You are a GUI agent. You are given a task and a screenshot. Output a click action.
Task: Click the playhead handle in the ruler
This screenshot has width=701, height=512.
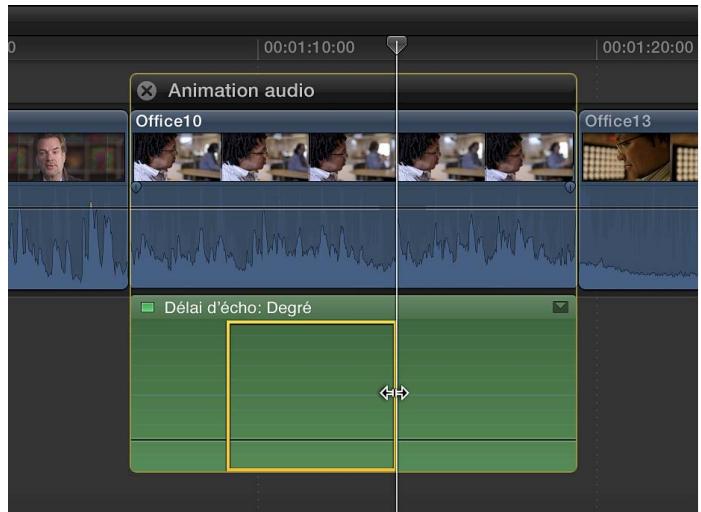397,45
